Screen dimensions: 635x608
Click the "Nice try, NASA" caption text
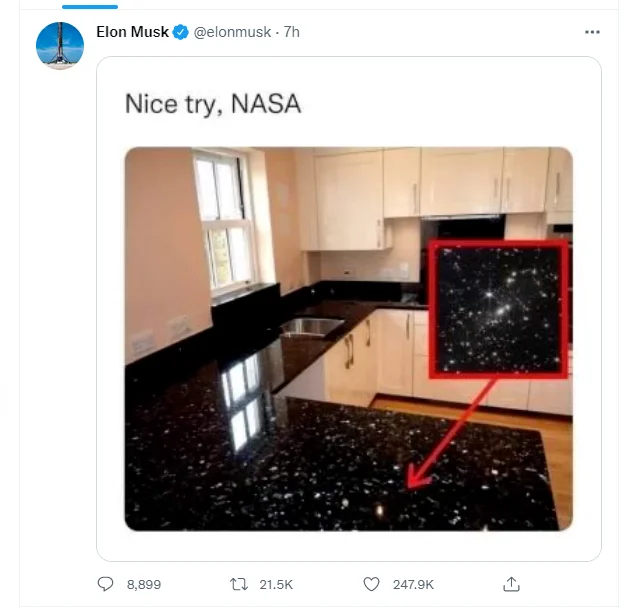pos(212,104)
